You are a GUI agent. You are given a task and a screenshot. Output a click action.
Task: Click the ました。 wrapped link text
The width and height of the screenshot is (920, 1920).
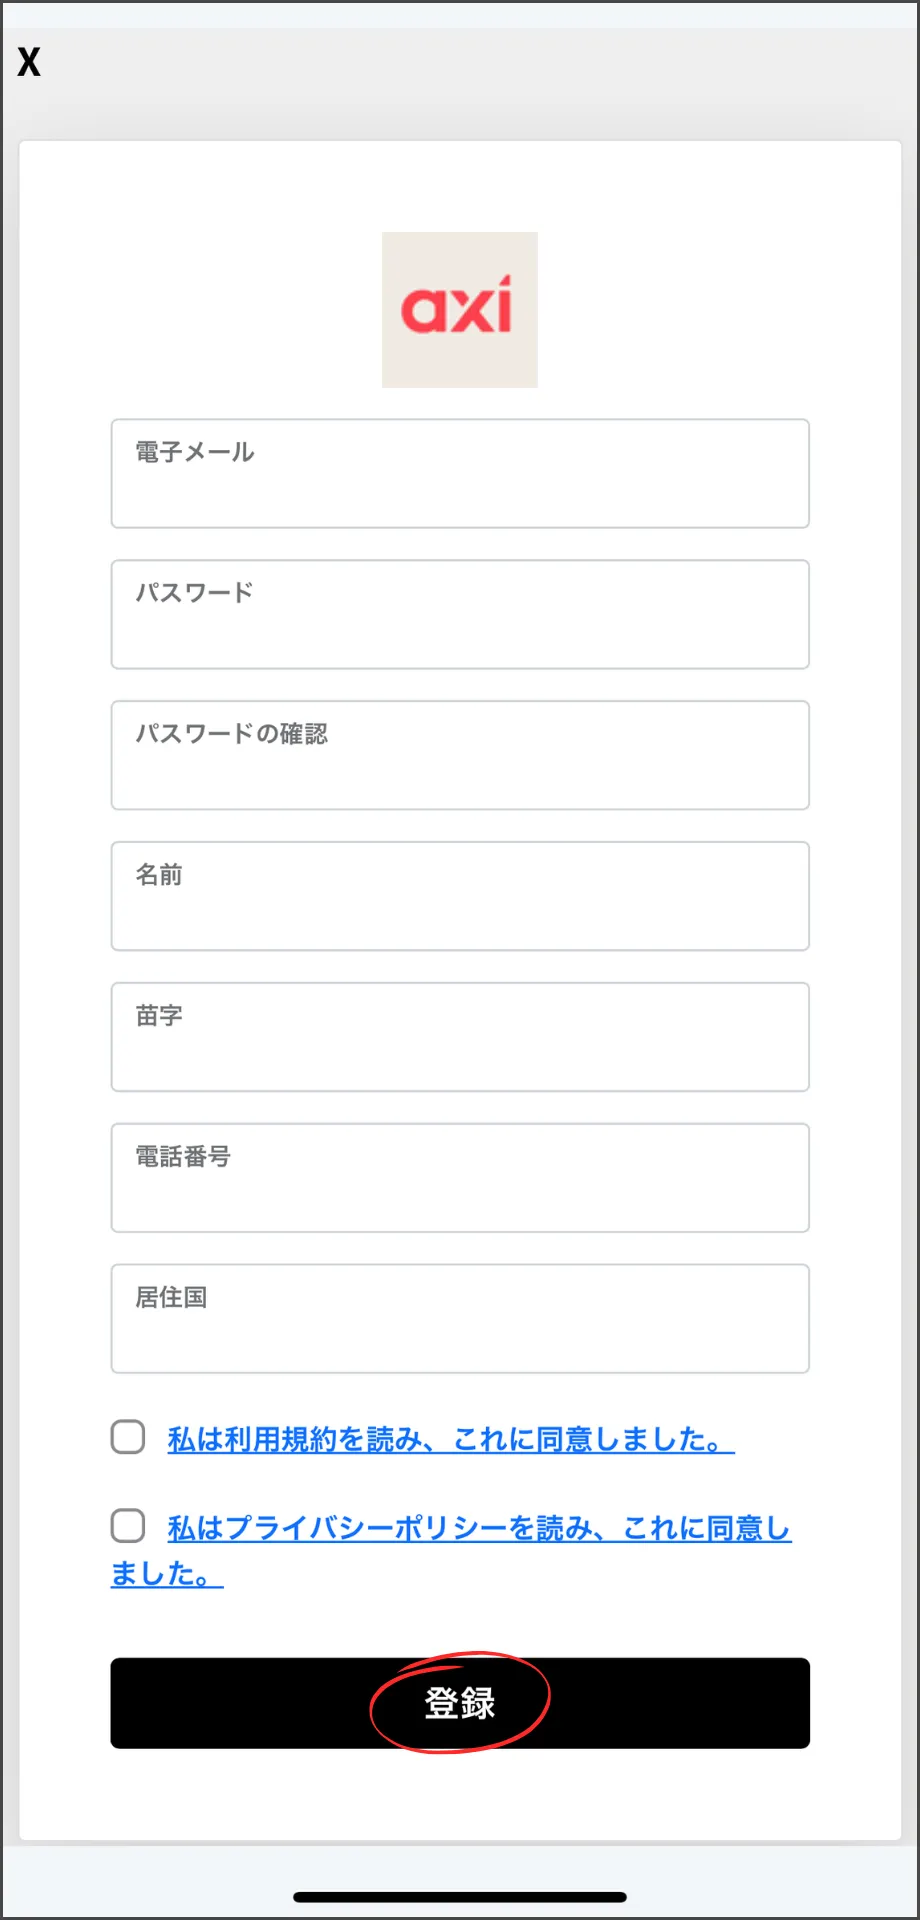click(166, 1574)
